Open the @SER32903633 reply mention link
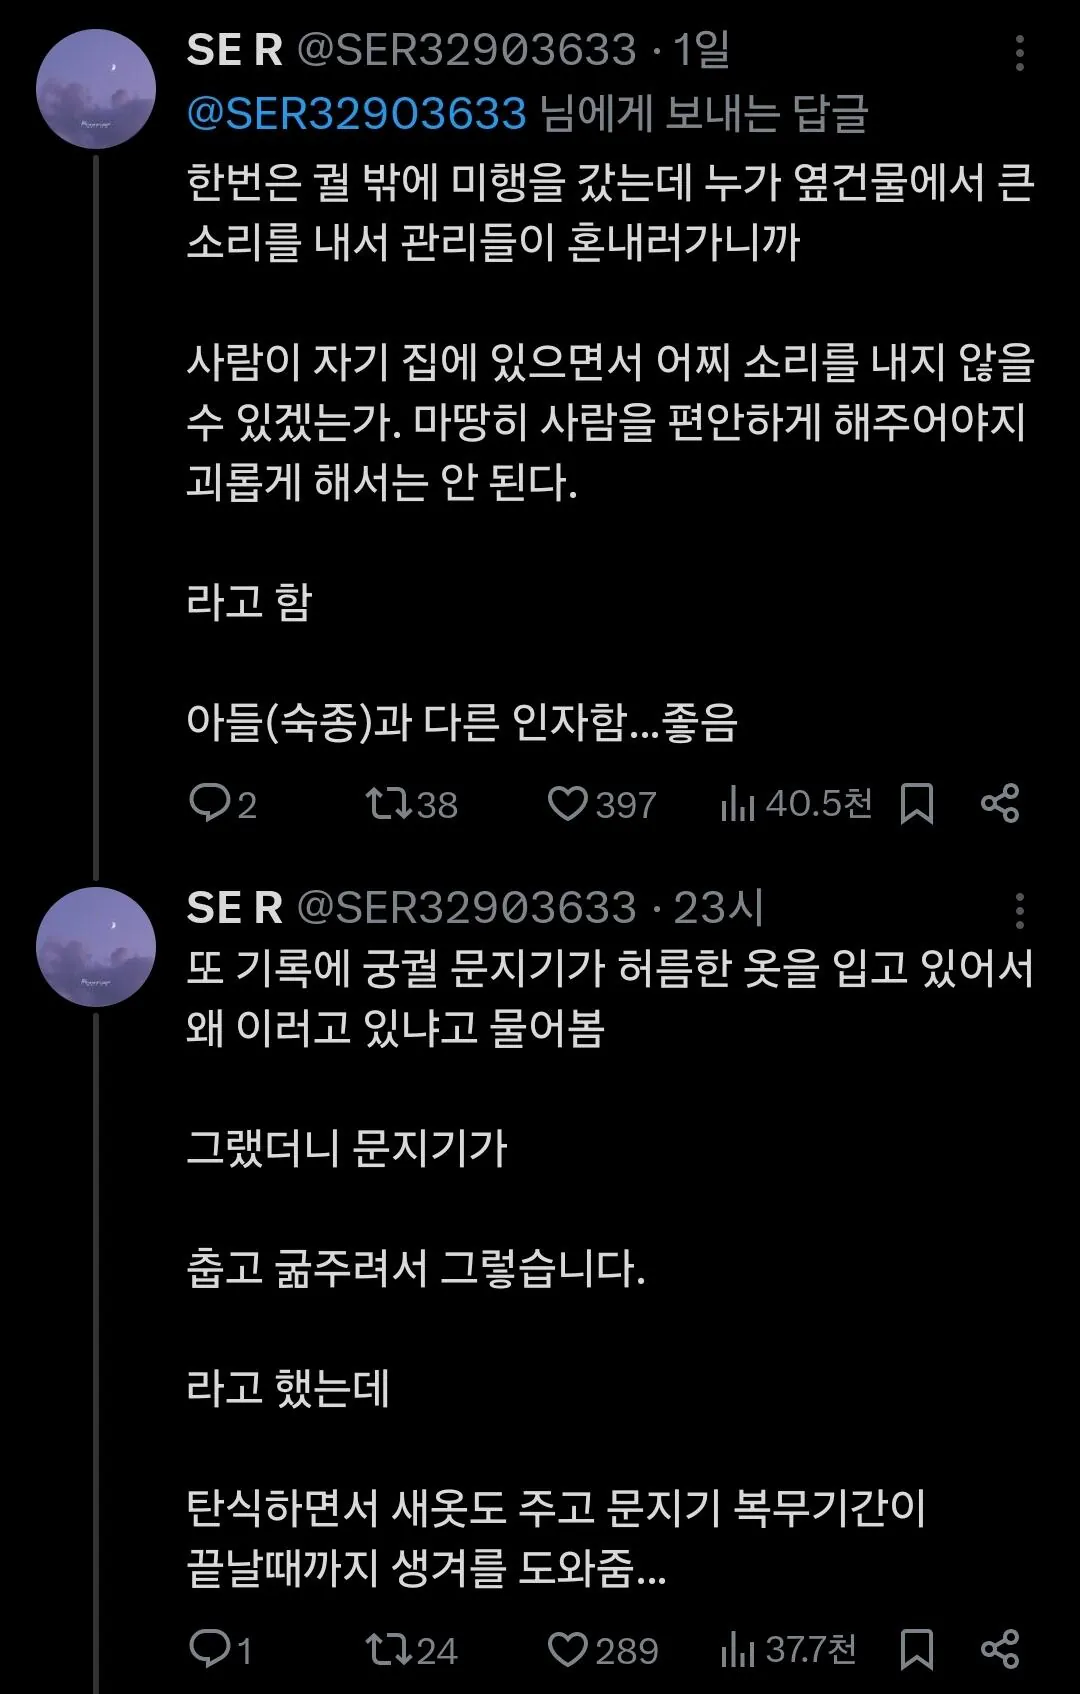This screenshot has width=1080, height=1694. click(x=356, y=114)
